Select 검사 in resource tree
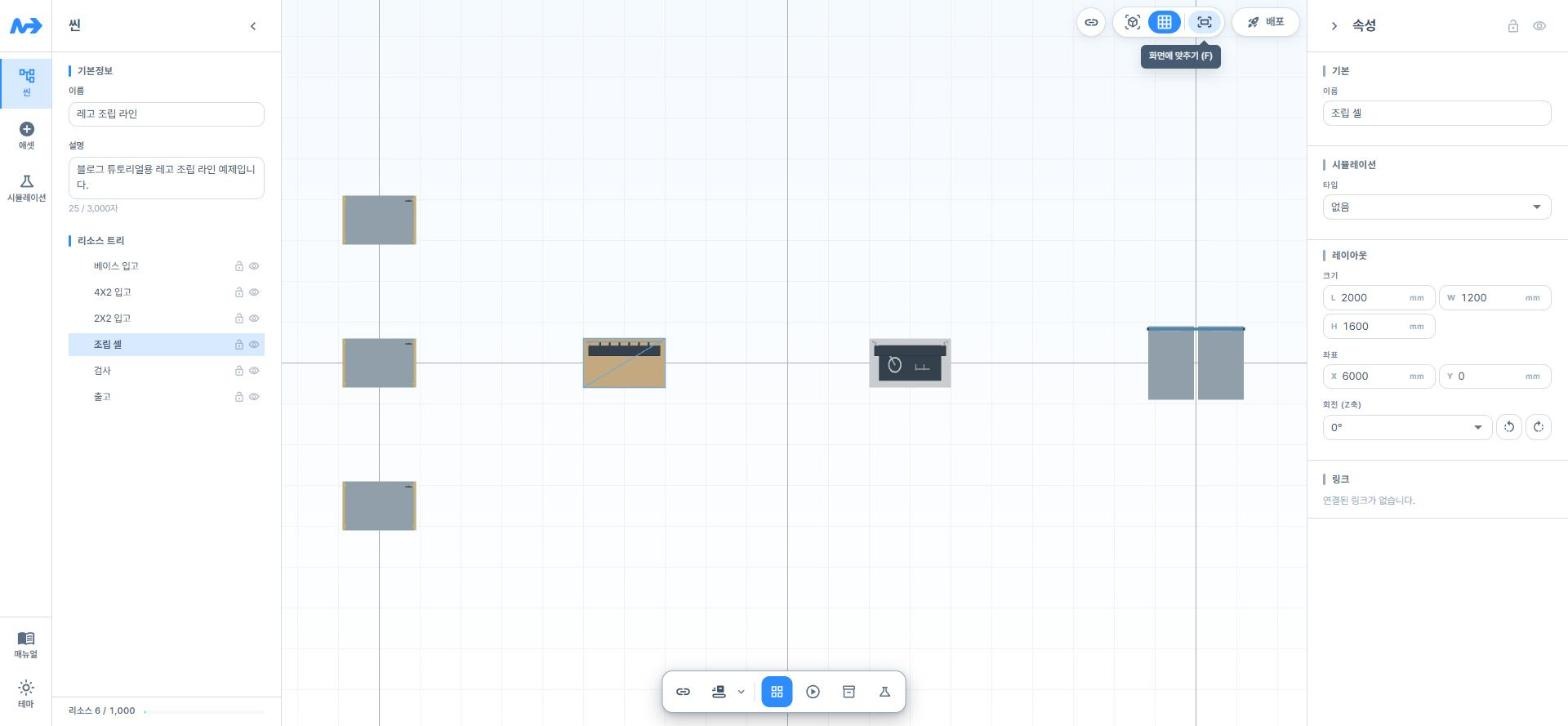The height and width of the screenshot is (726, 1568). tap(166, 370)
